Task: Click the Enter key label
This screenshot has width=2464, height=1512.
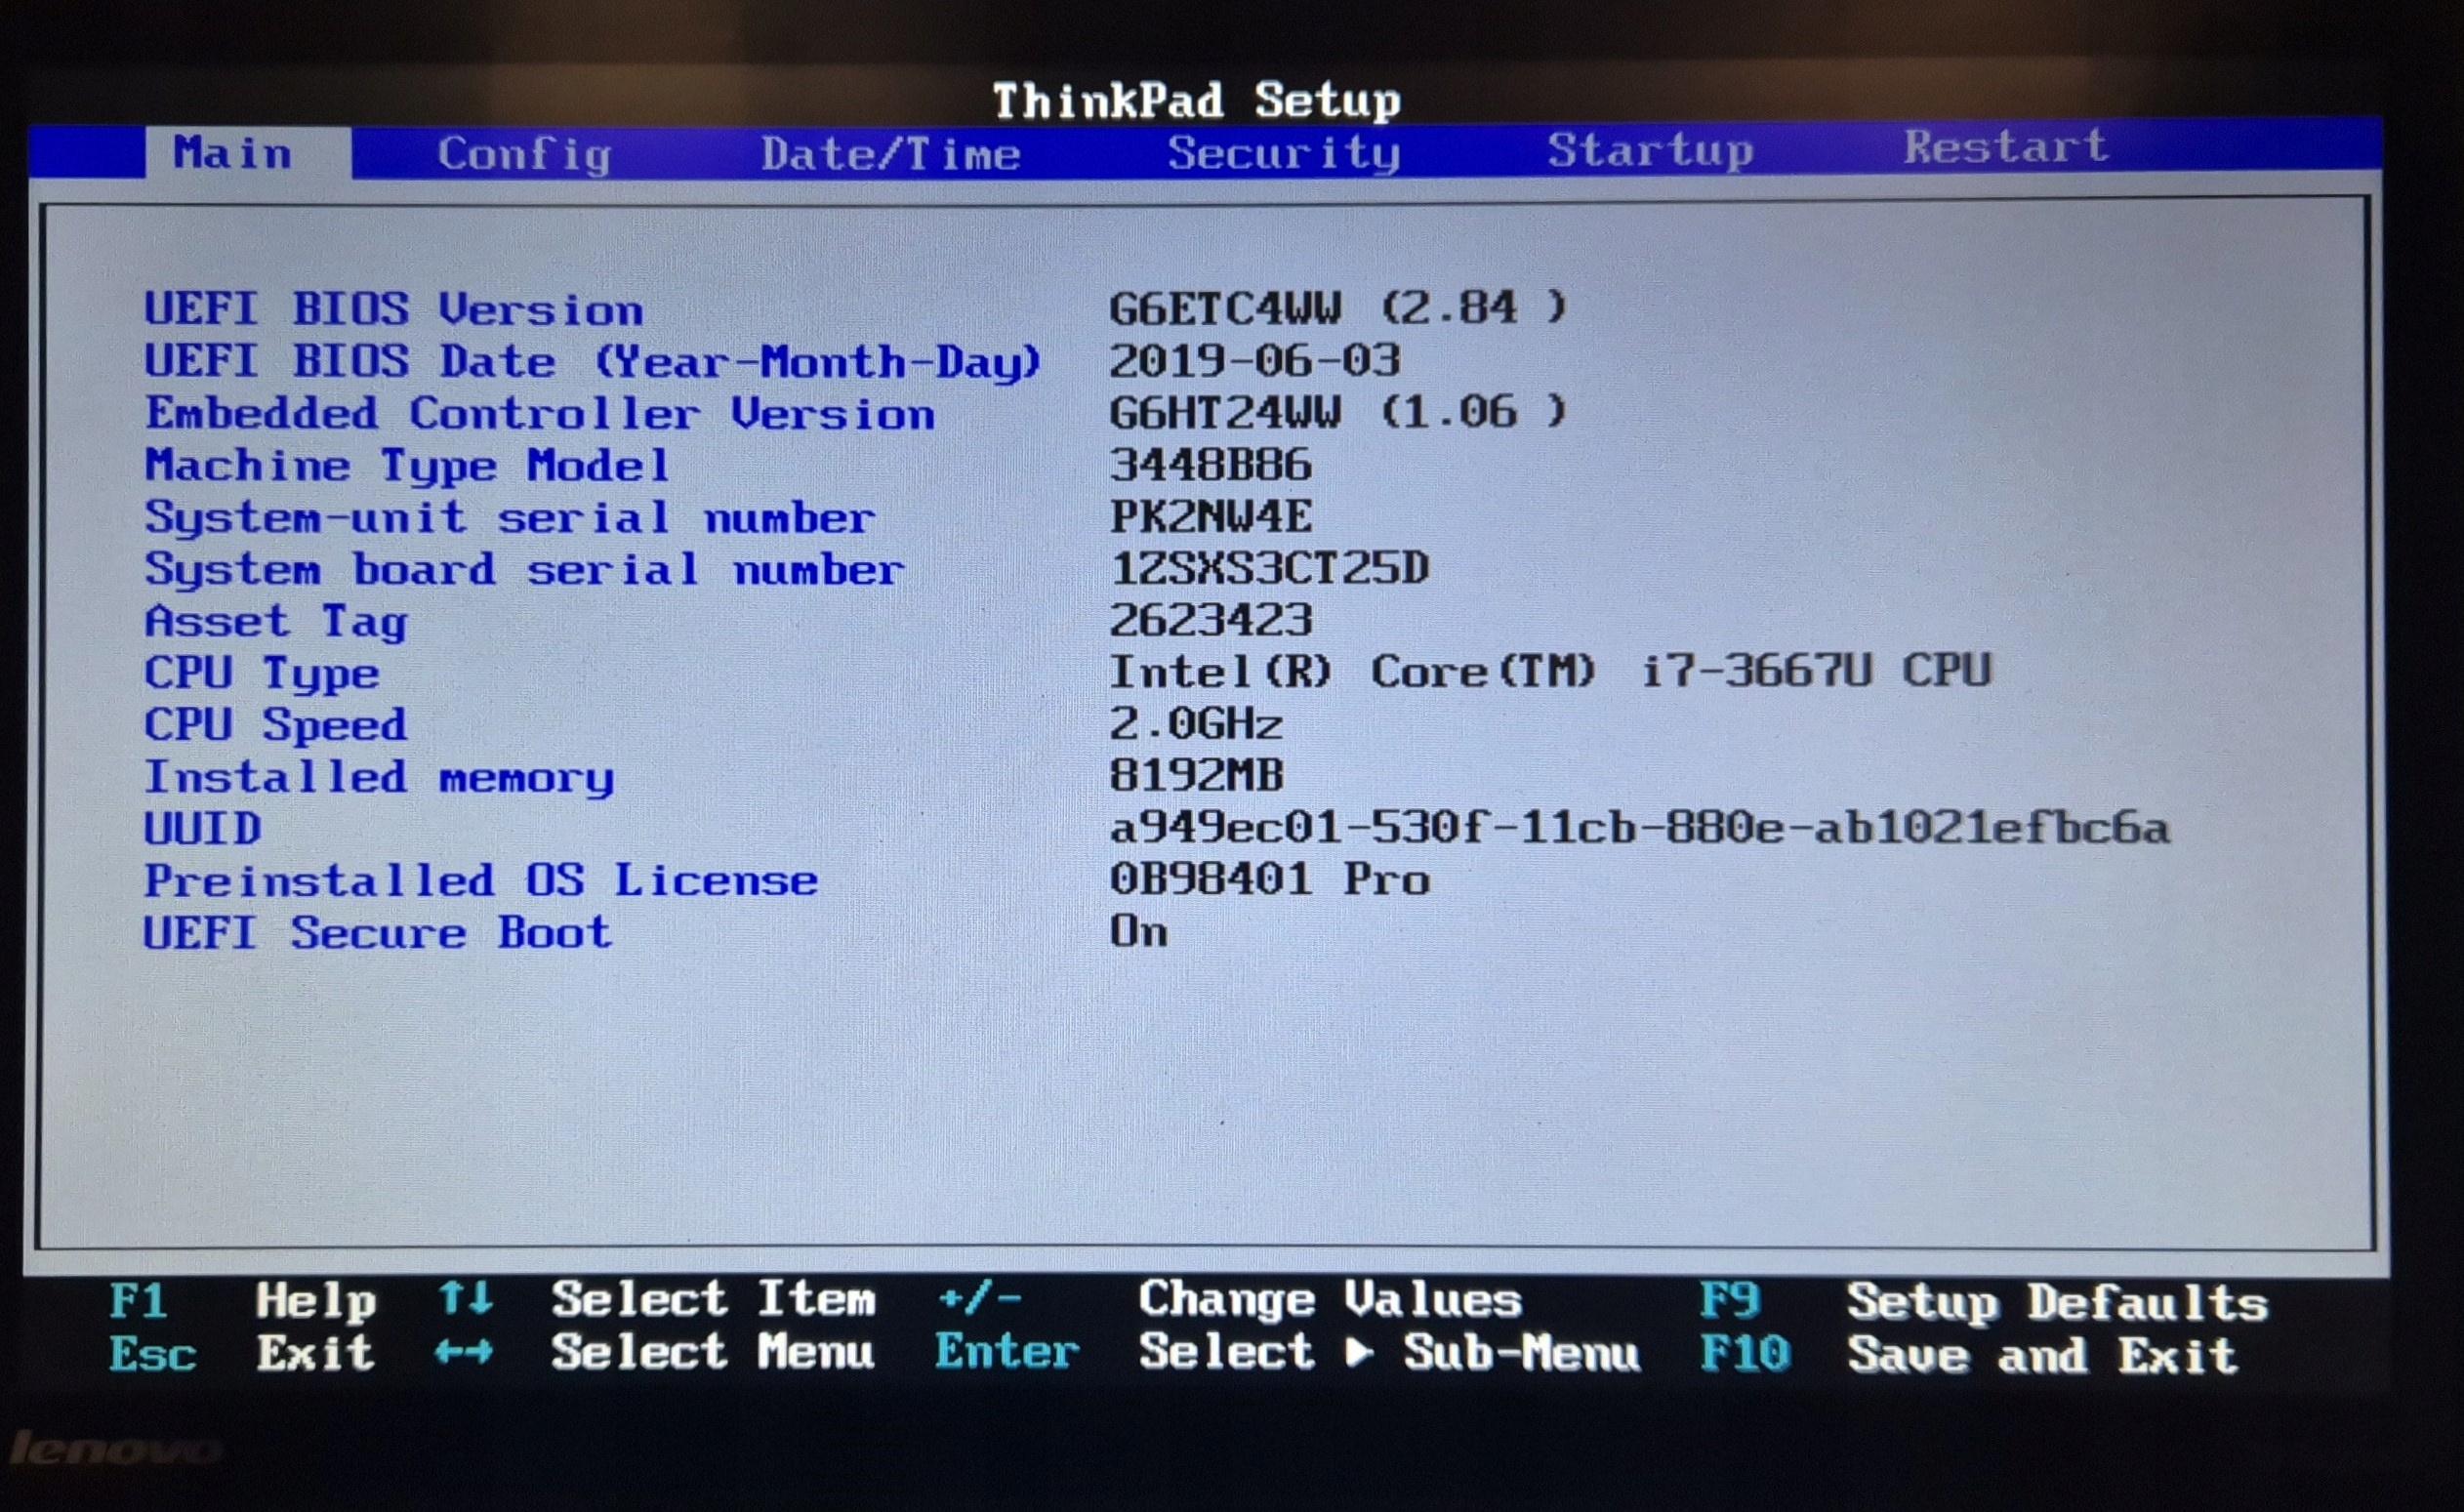Action: click(x=1007, y=1353)
